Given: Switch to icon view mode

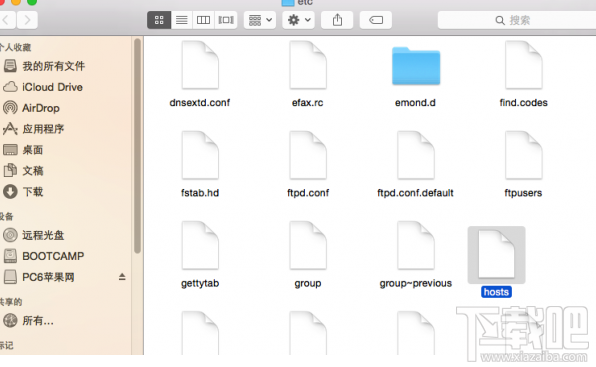Looking at the screenshot, I should (x=159, y=20).
